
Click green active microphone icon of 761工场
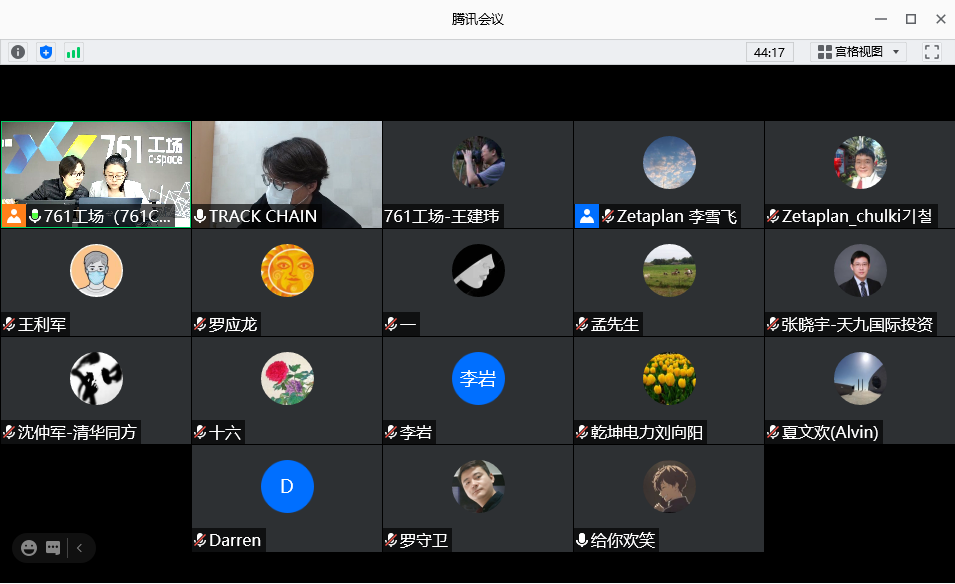35,216
